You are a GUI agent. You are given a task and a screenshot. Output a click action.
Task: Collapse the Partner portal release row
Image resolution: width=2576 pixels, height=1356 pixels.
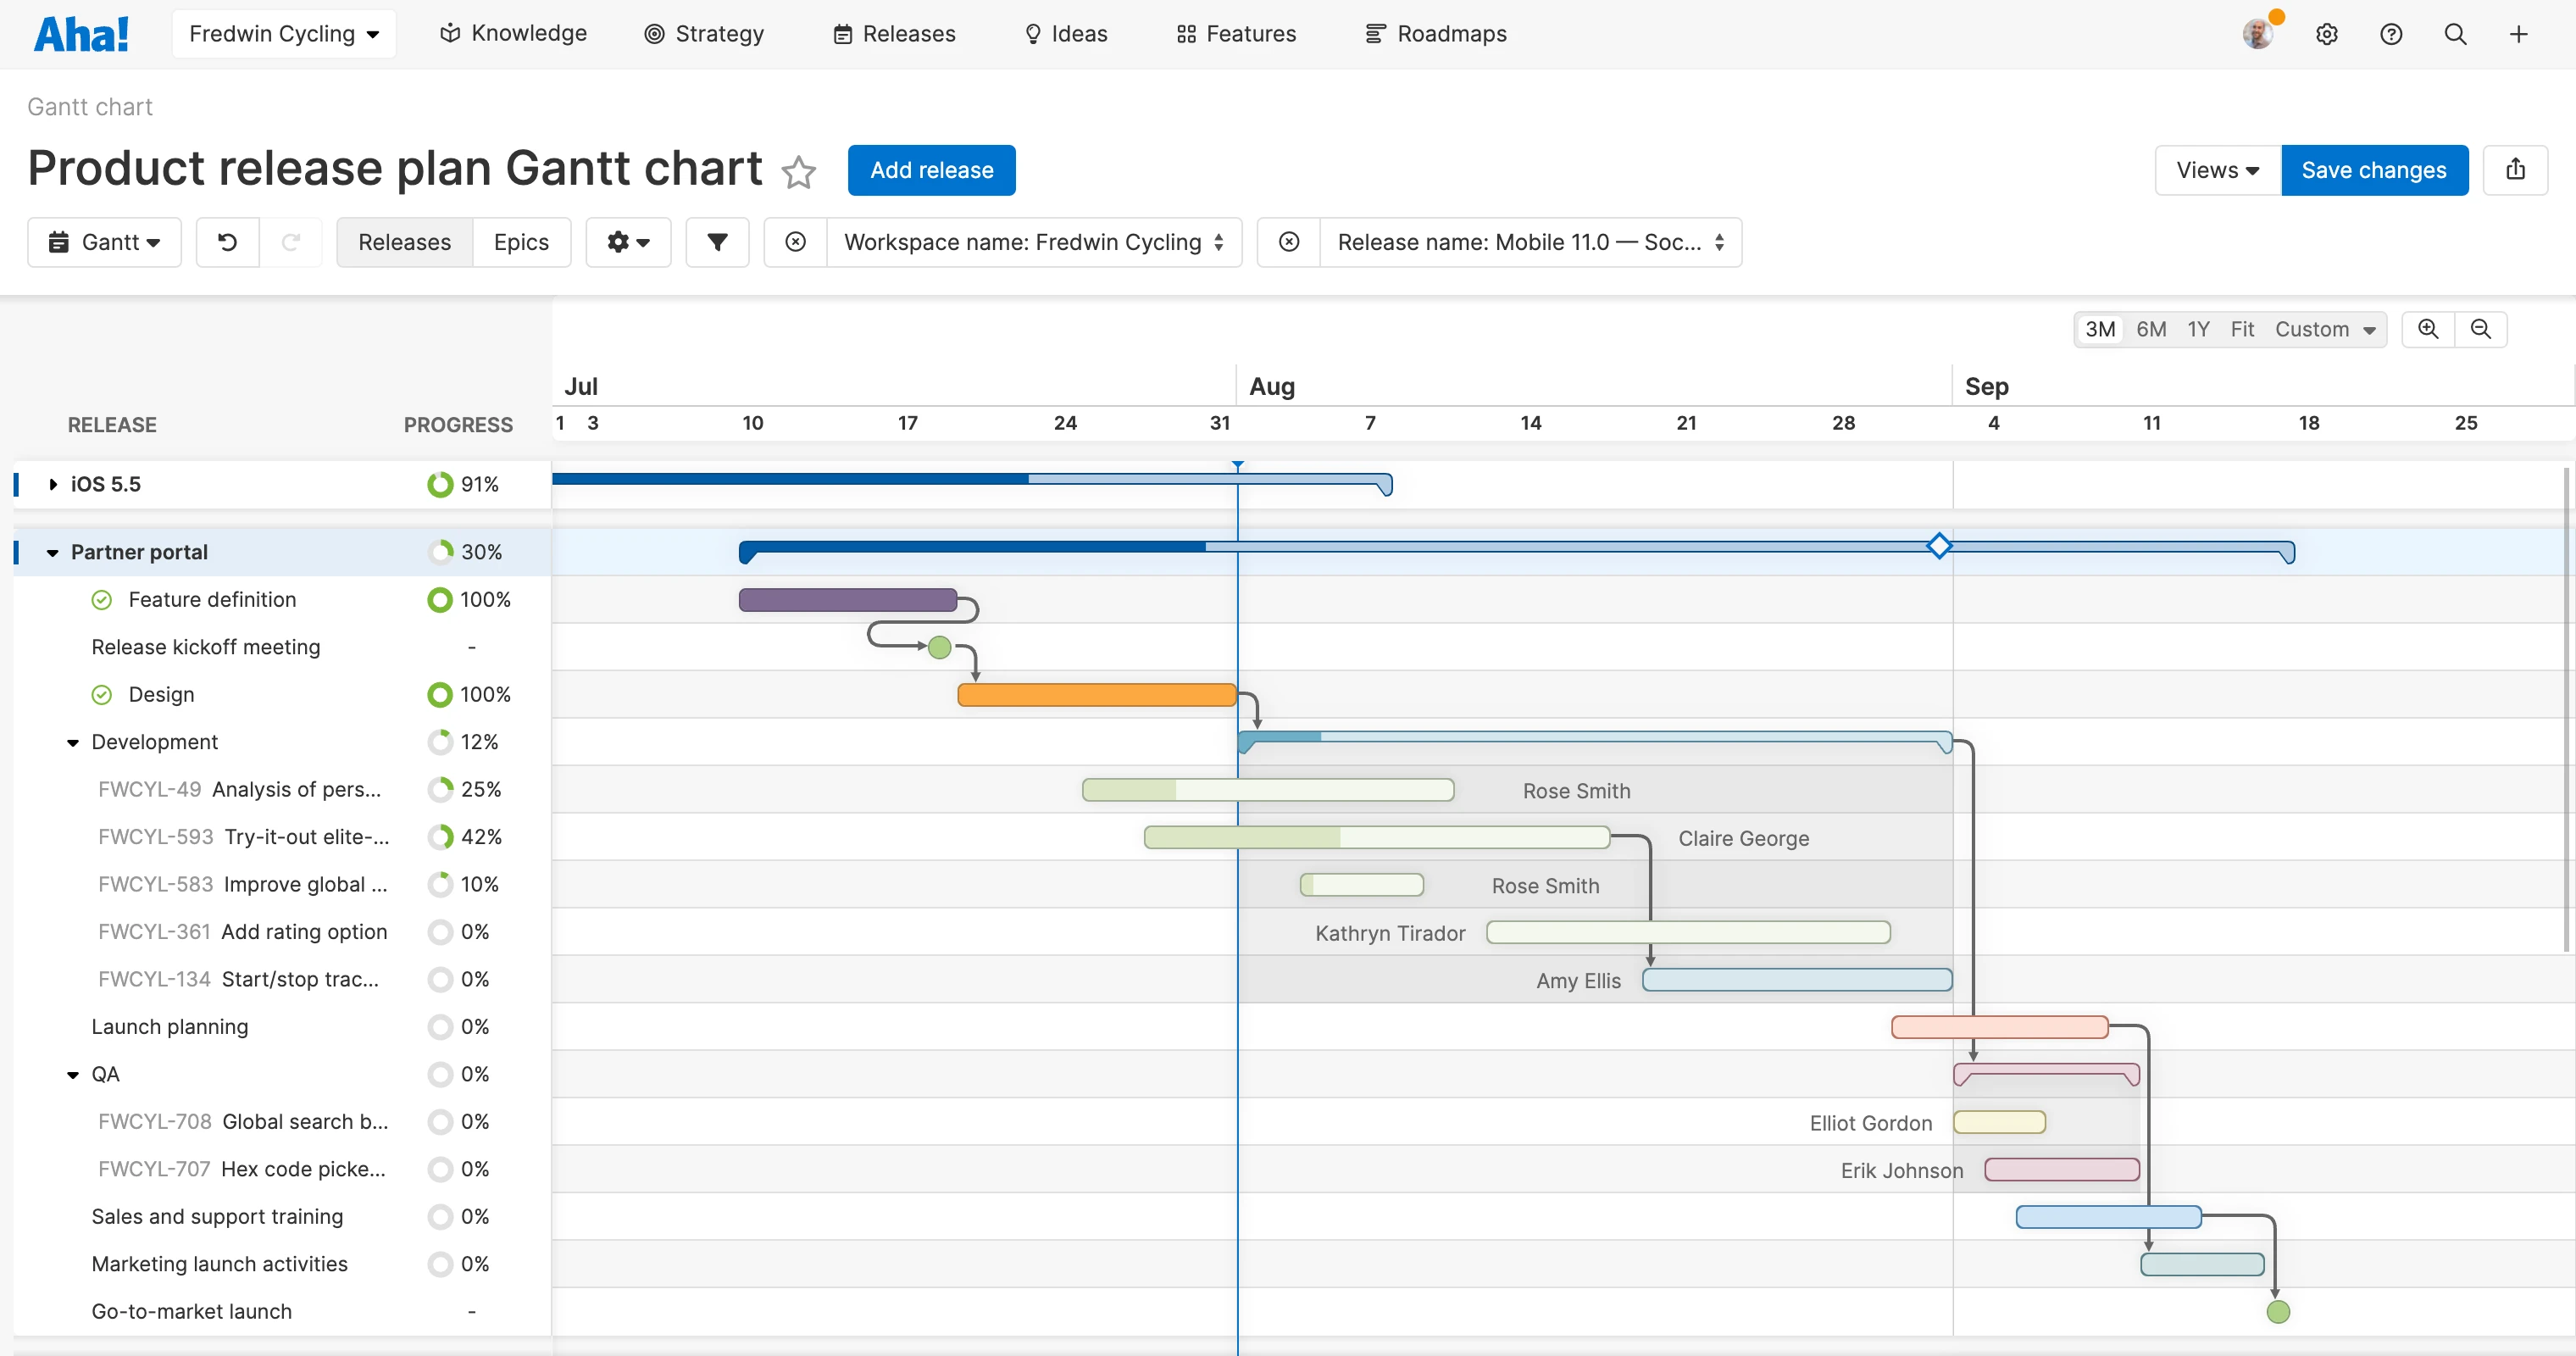[53, 551]
